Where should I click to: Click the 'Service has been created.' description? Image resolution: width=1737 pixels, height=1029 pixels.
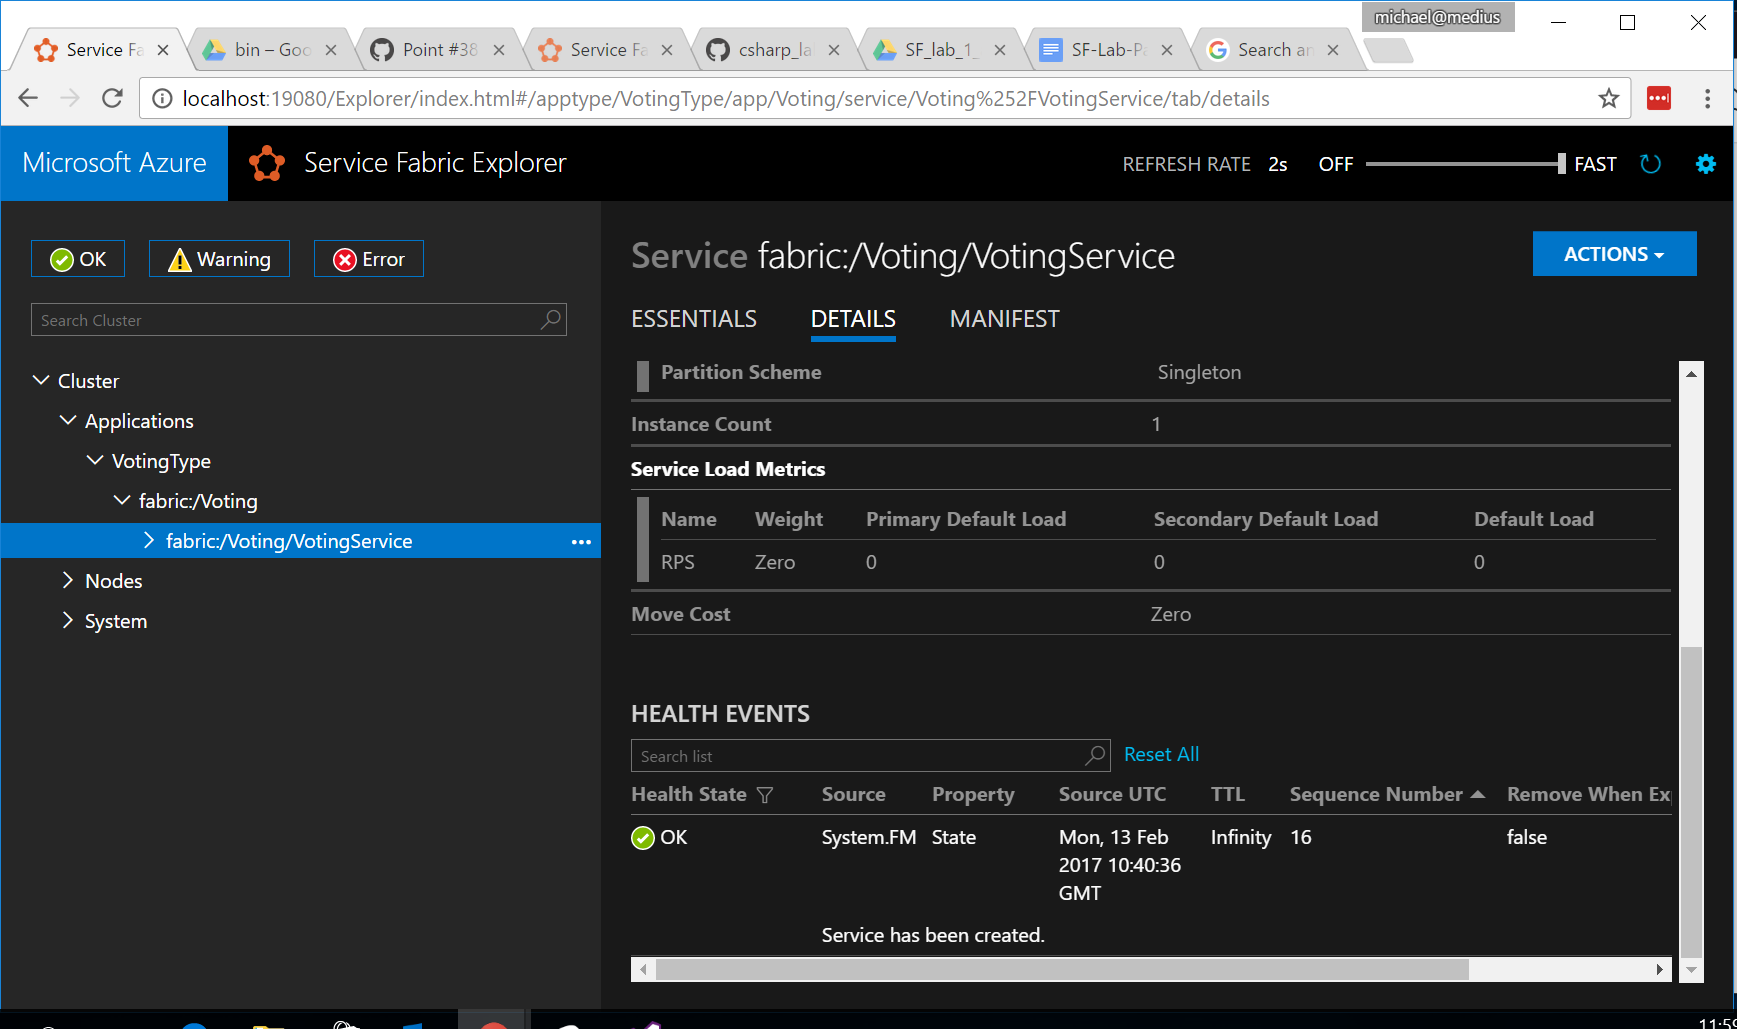933,935
